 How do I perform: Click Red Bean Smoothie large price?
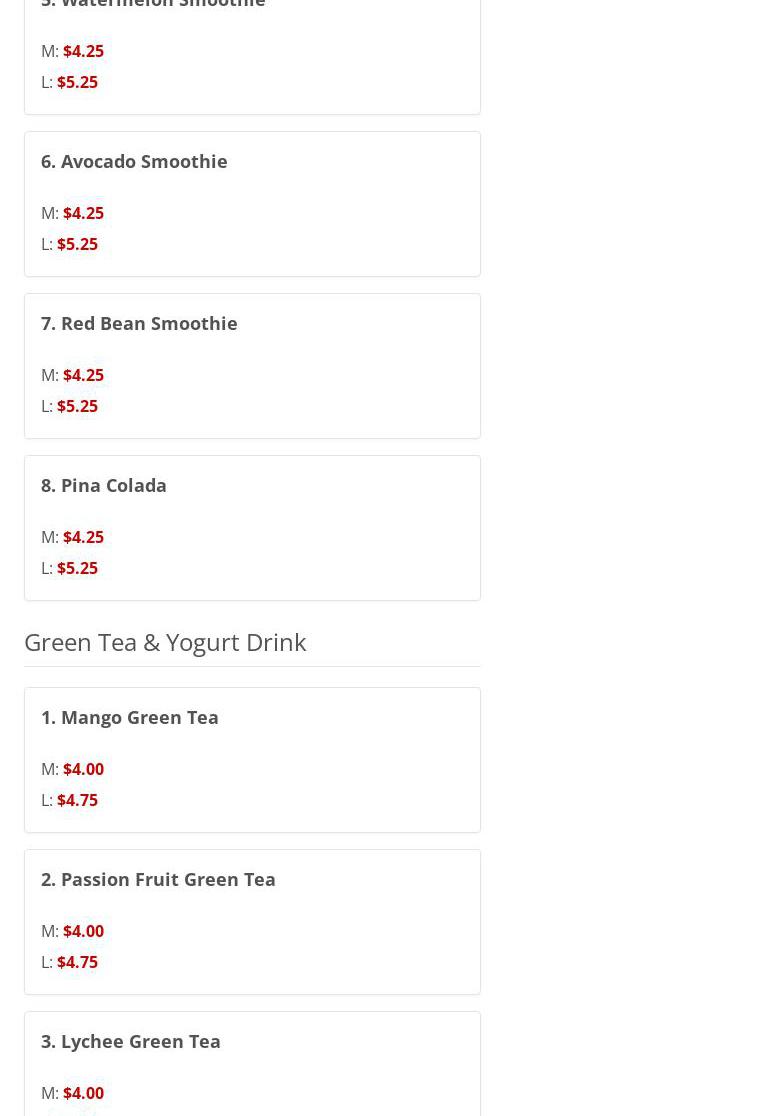(78, 406)
